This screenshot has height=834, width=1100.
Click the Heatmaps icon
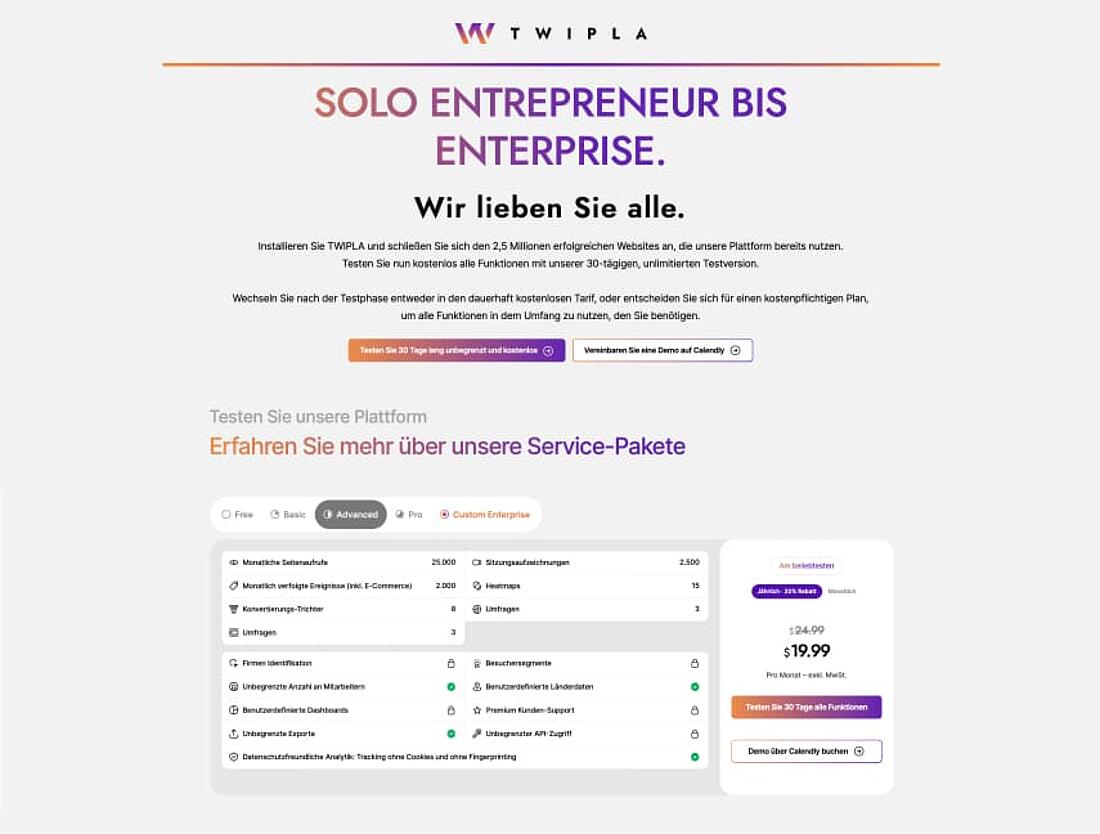click(x=477, y=586)
